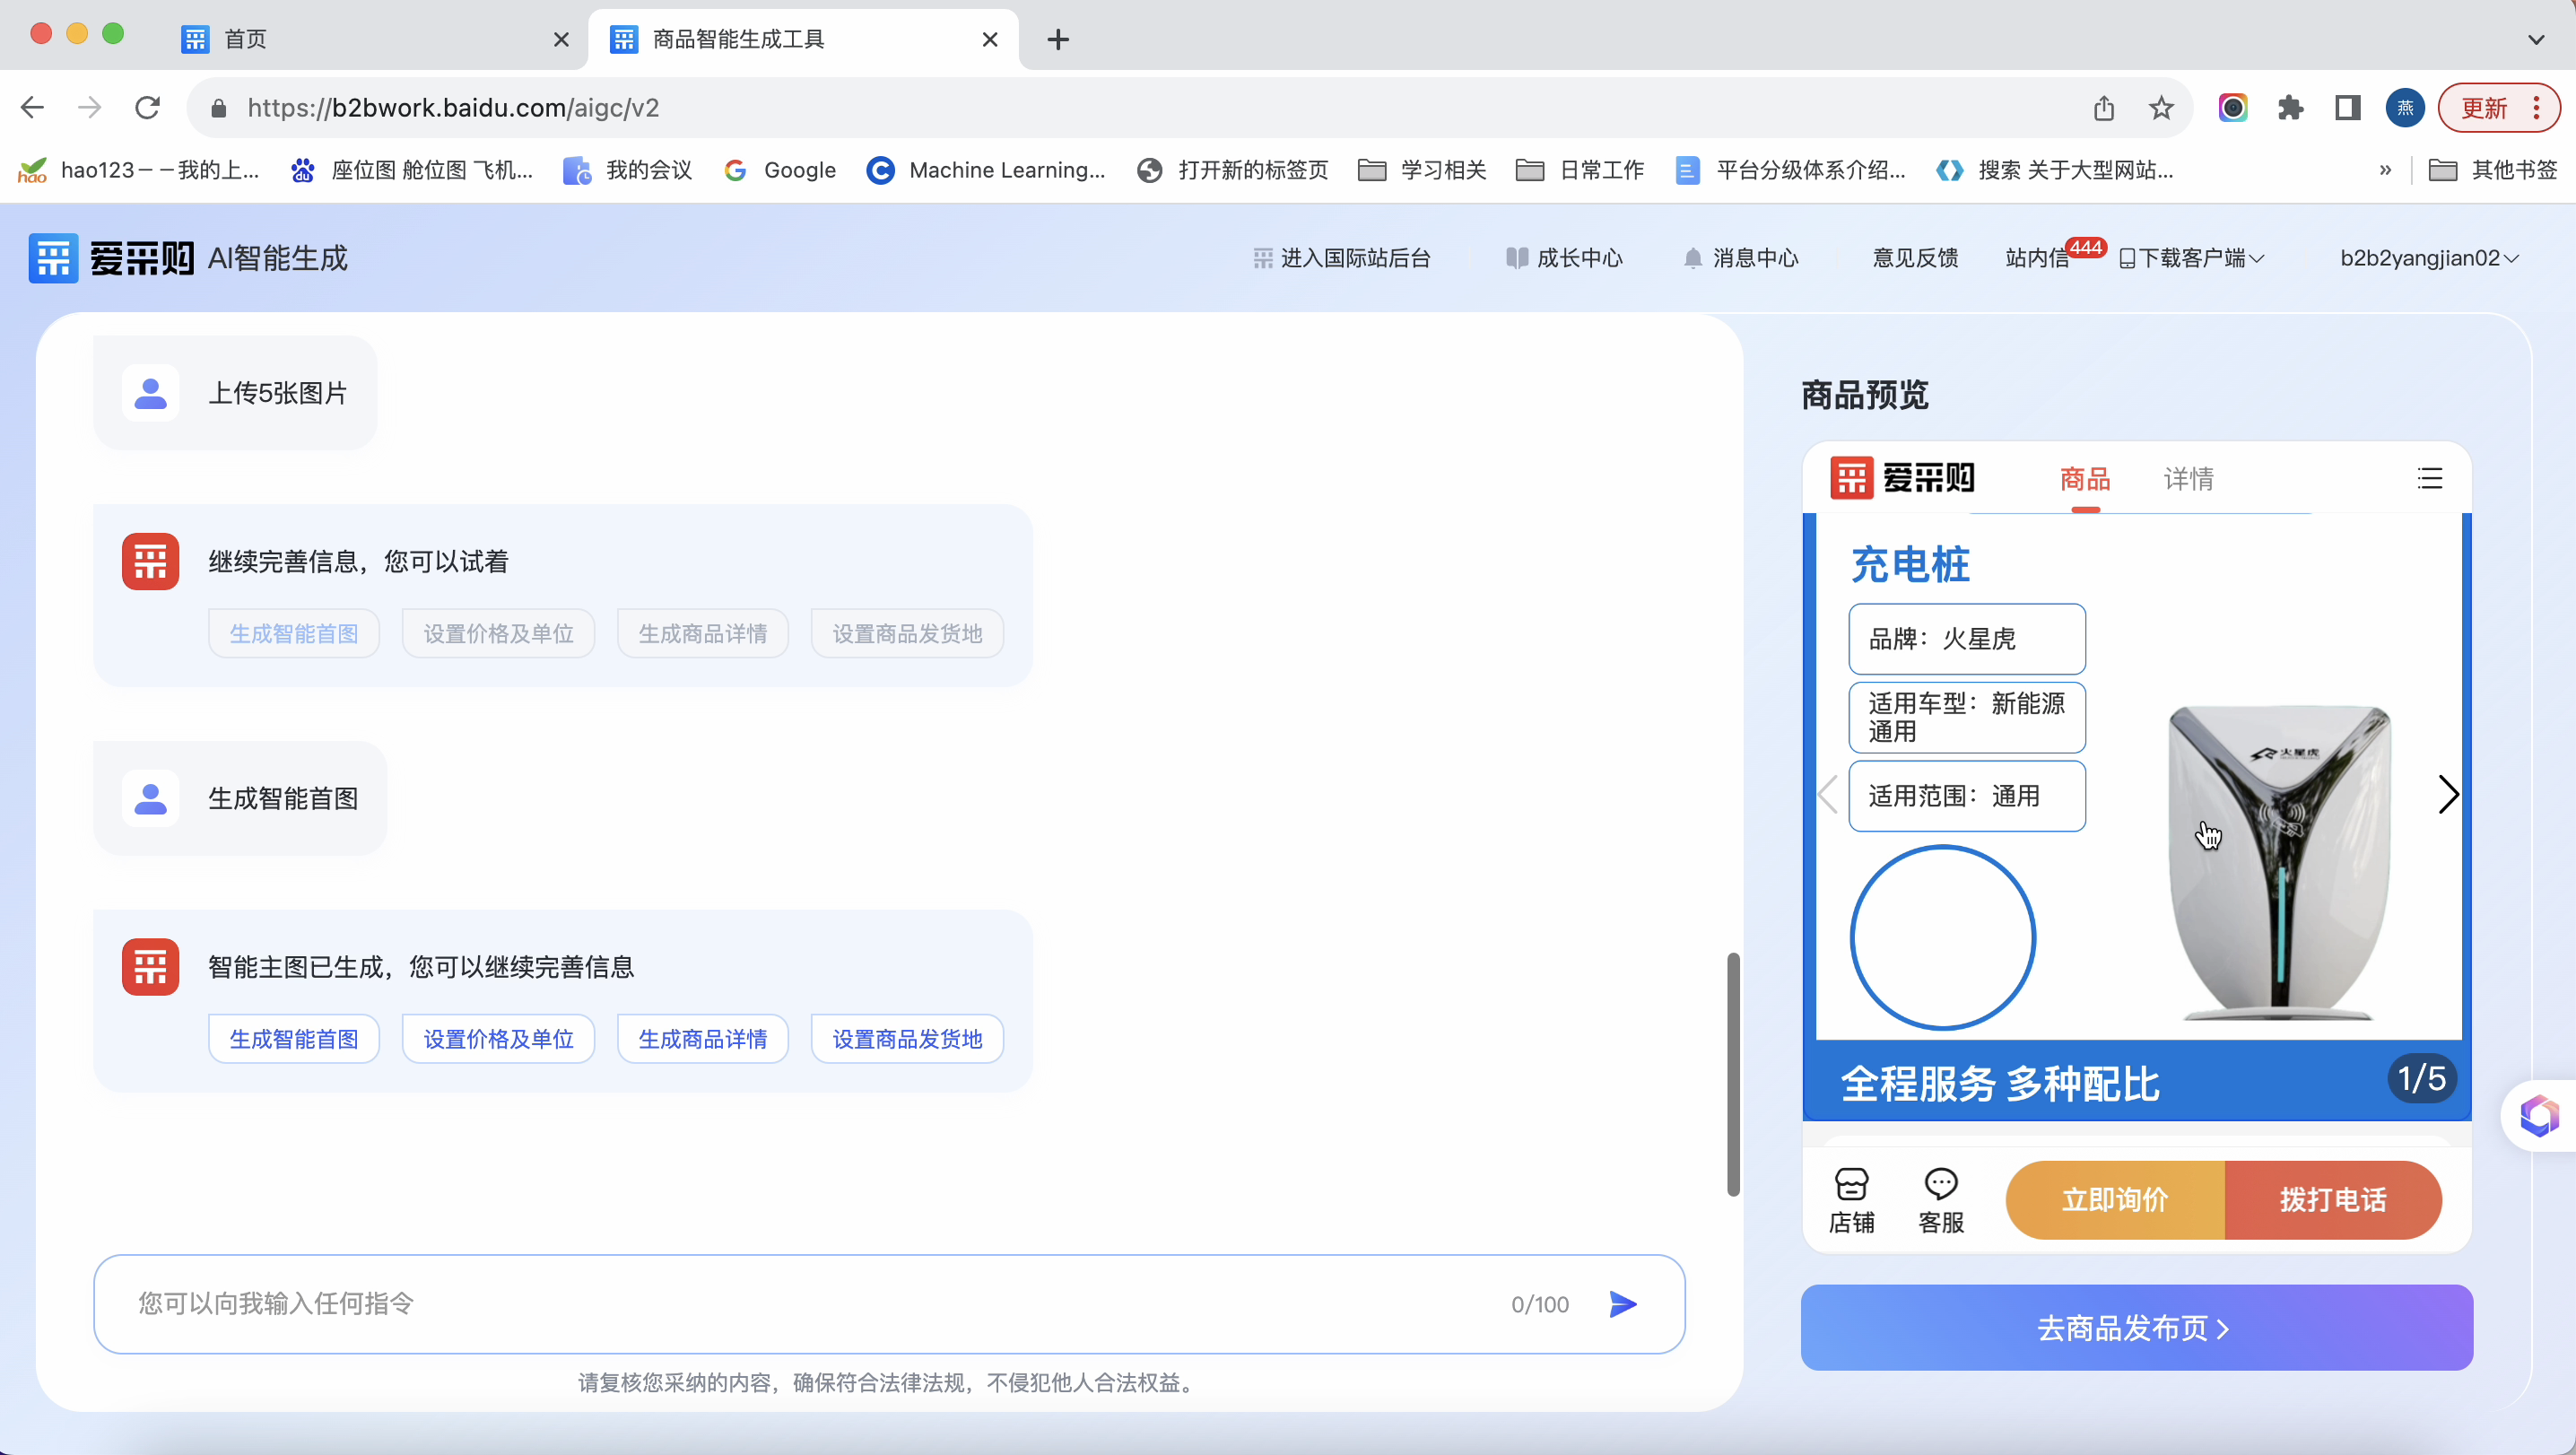Click 去商品发布页 button

coord(2136,1328)
